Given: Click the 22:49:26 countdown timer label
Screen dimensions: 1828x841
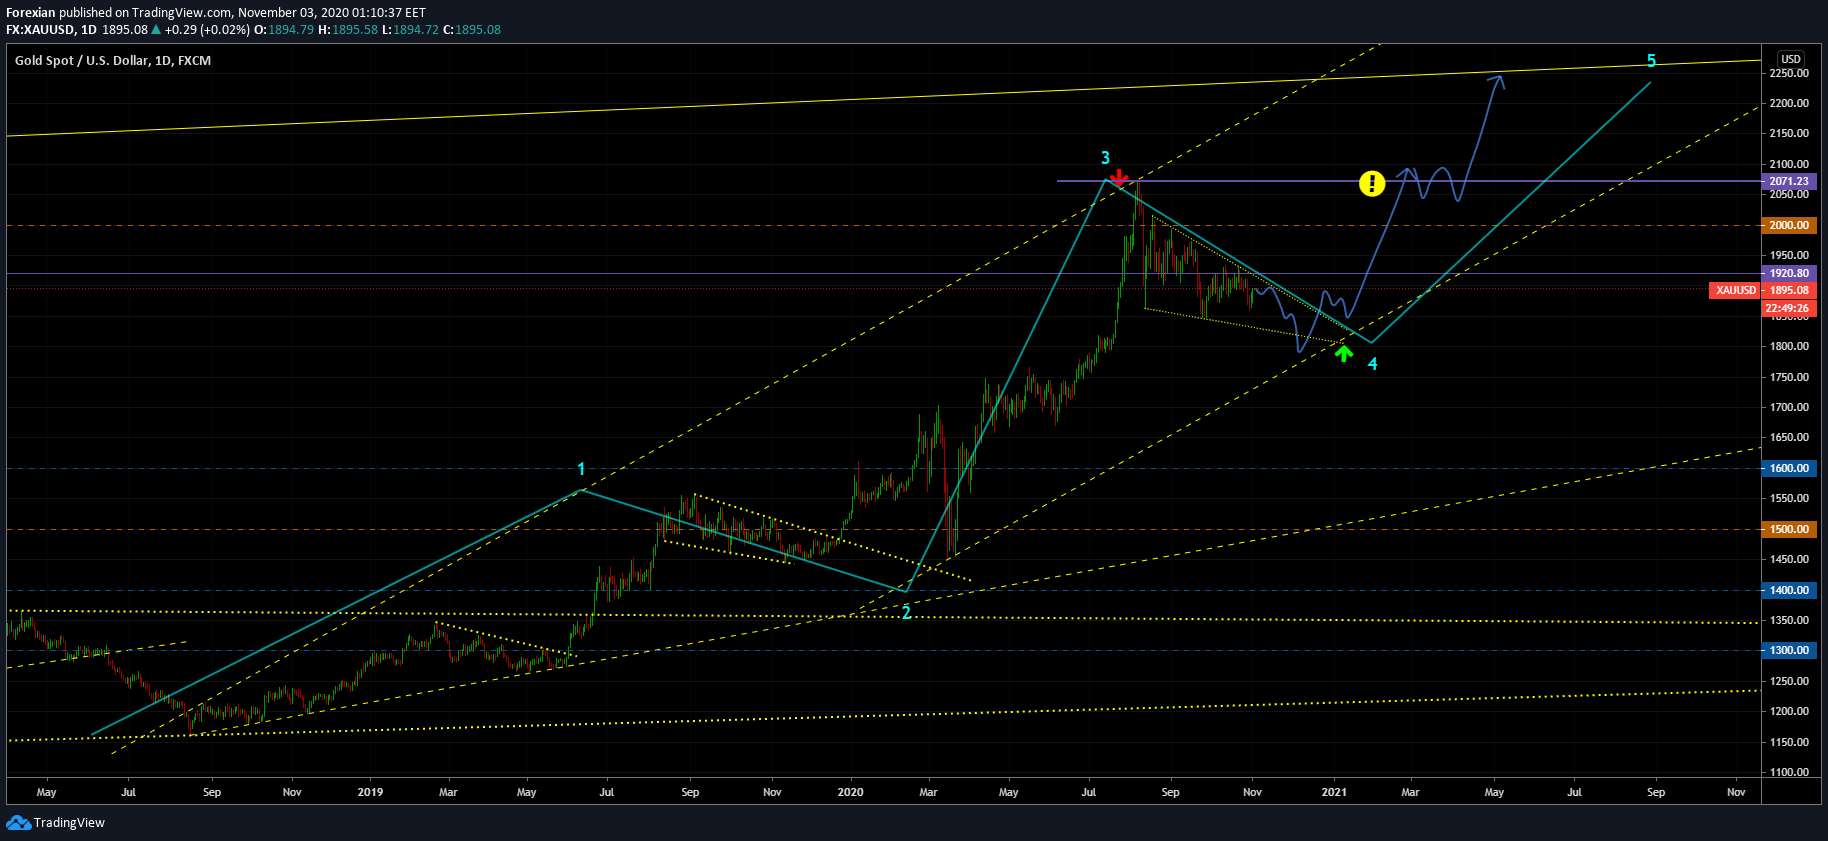Looking at the screenshot, I should (x=1789, y=308).
